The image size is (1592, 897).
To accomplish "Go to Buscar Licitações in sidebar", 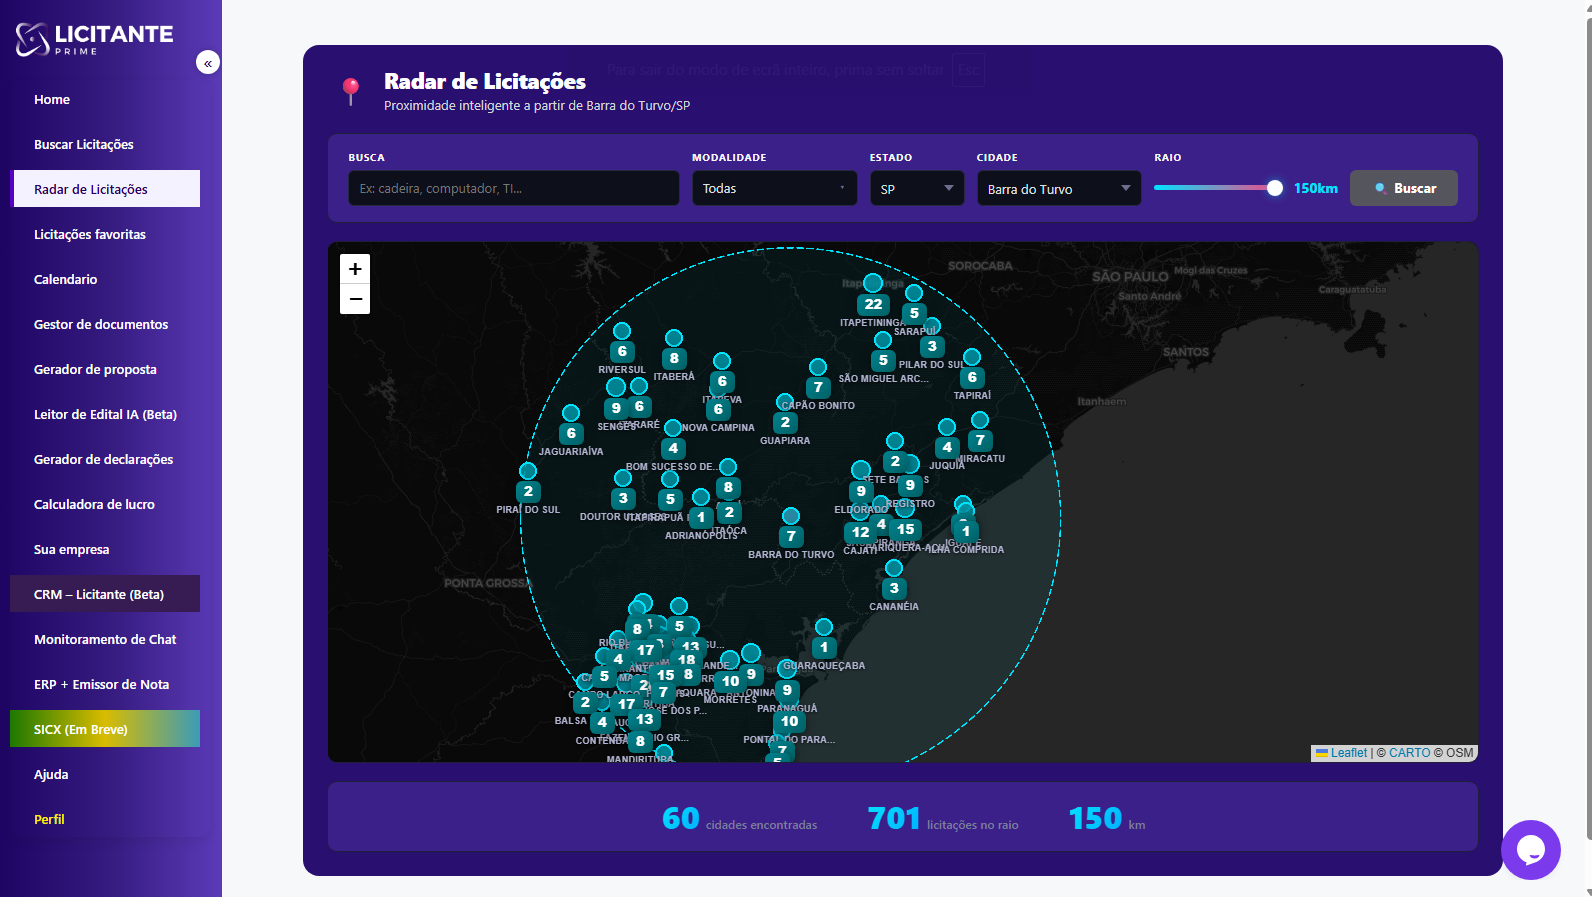I will click(84, 144).
